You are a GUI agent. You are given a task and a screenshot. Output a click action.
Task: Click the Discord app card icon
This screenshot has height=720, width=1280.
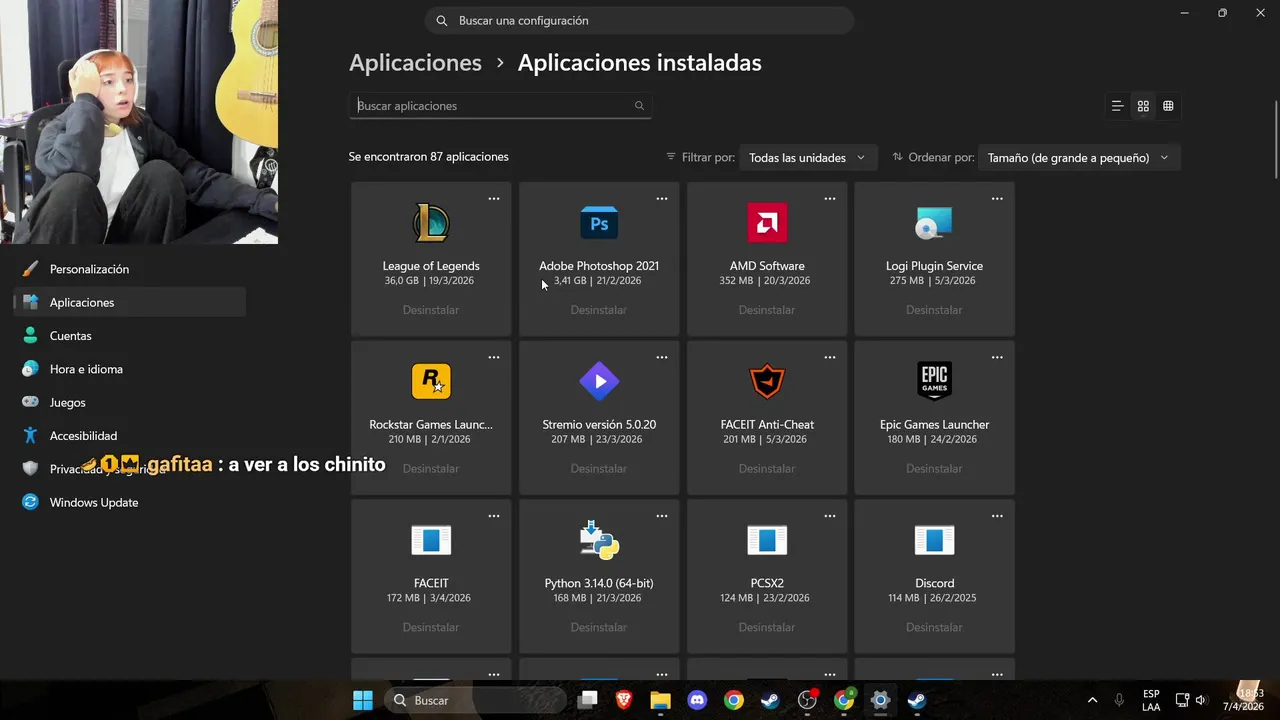tap(934, 540)
